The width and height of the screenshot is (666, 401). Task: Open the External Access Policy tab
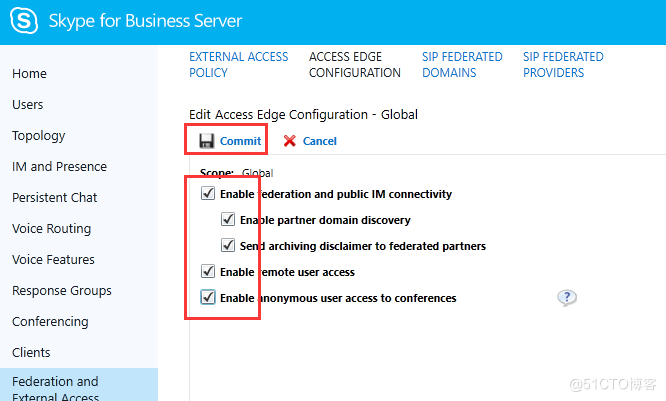pyautogui.click(x=239, y=65)
